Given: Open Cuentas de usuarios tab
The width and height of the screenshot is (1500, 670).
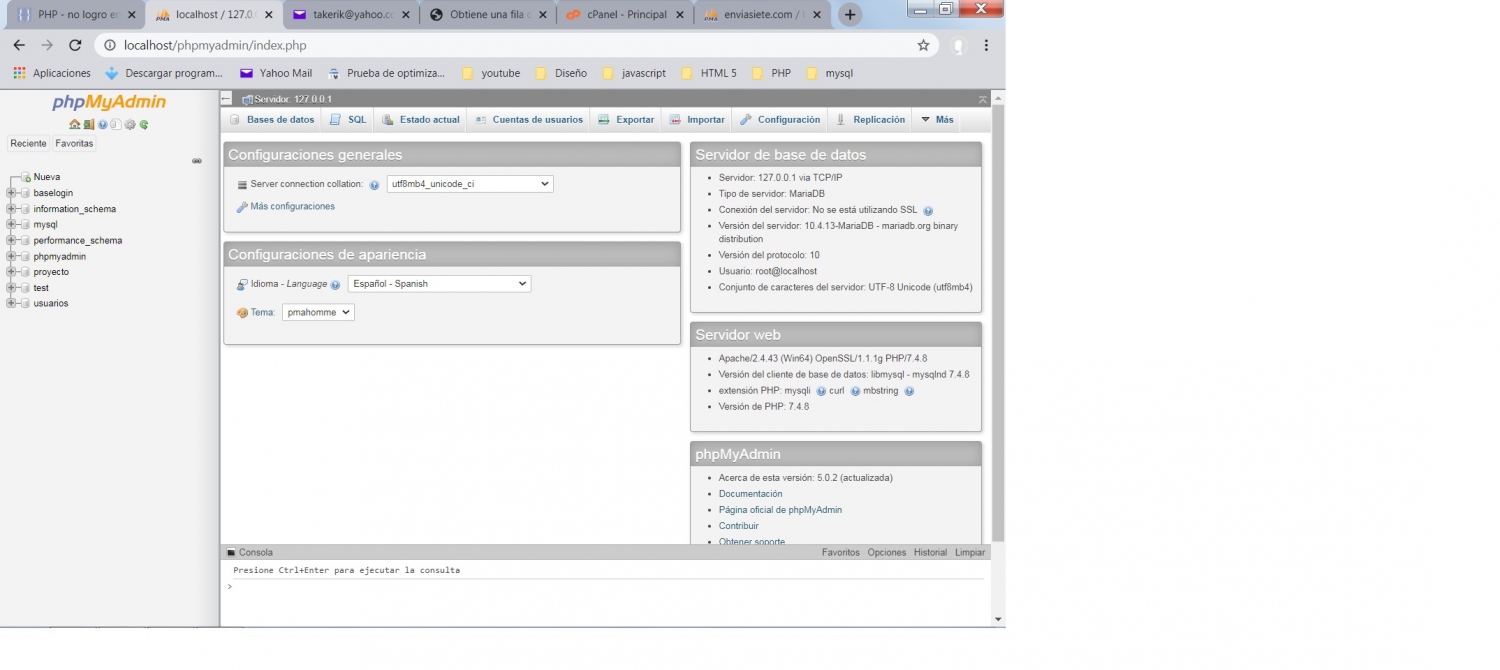Looking at the screenshot, I should (529, 120).
